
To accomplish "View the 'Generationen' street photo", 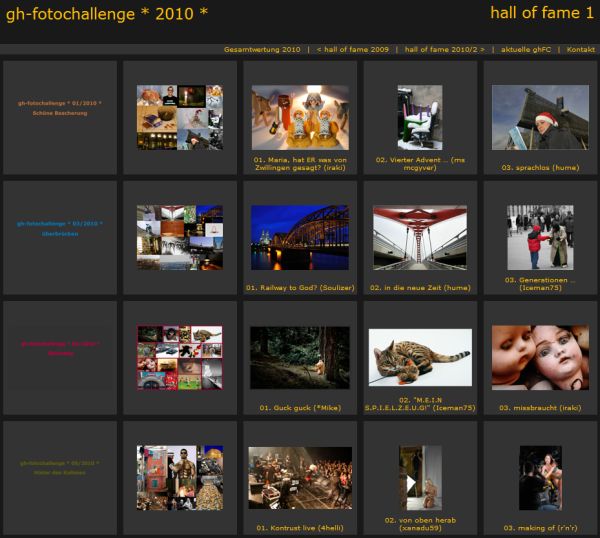I will click(x=540, y=237).
